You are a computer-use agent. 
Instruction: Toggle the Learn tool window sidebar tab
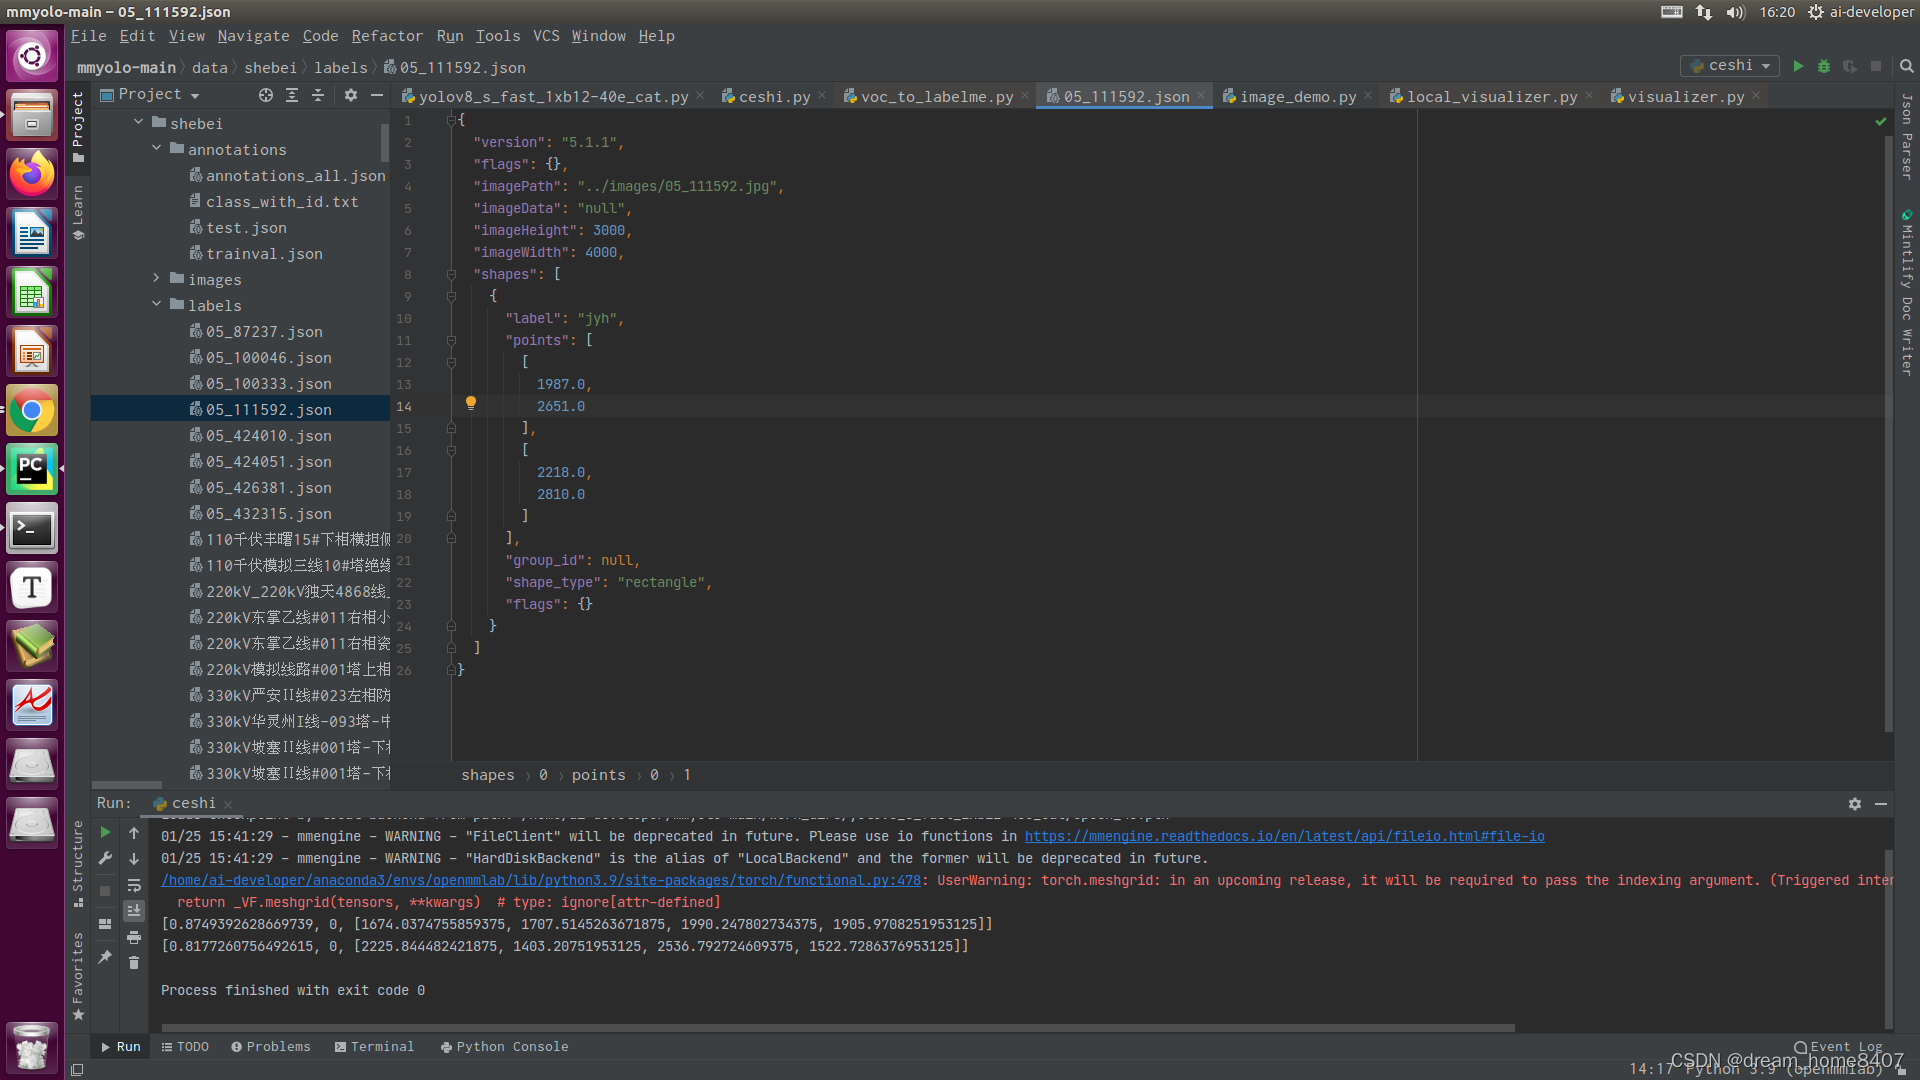79,212
